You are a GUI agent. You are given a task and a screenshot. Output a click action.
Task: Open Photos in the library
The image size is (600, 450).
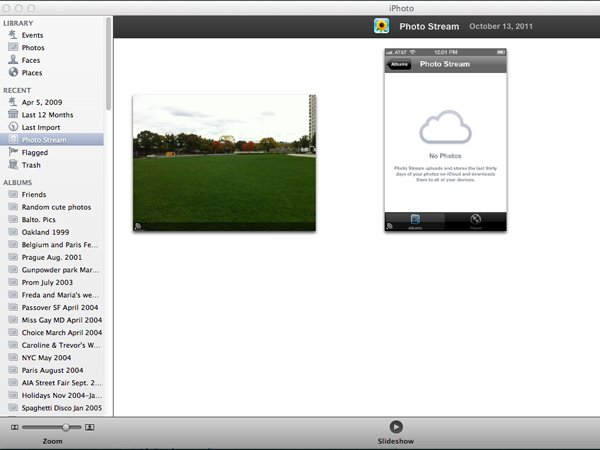pos(52,47)
